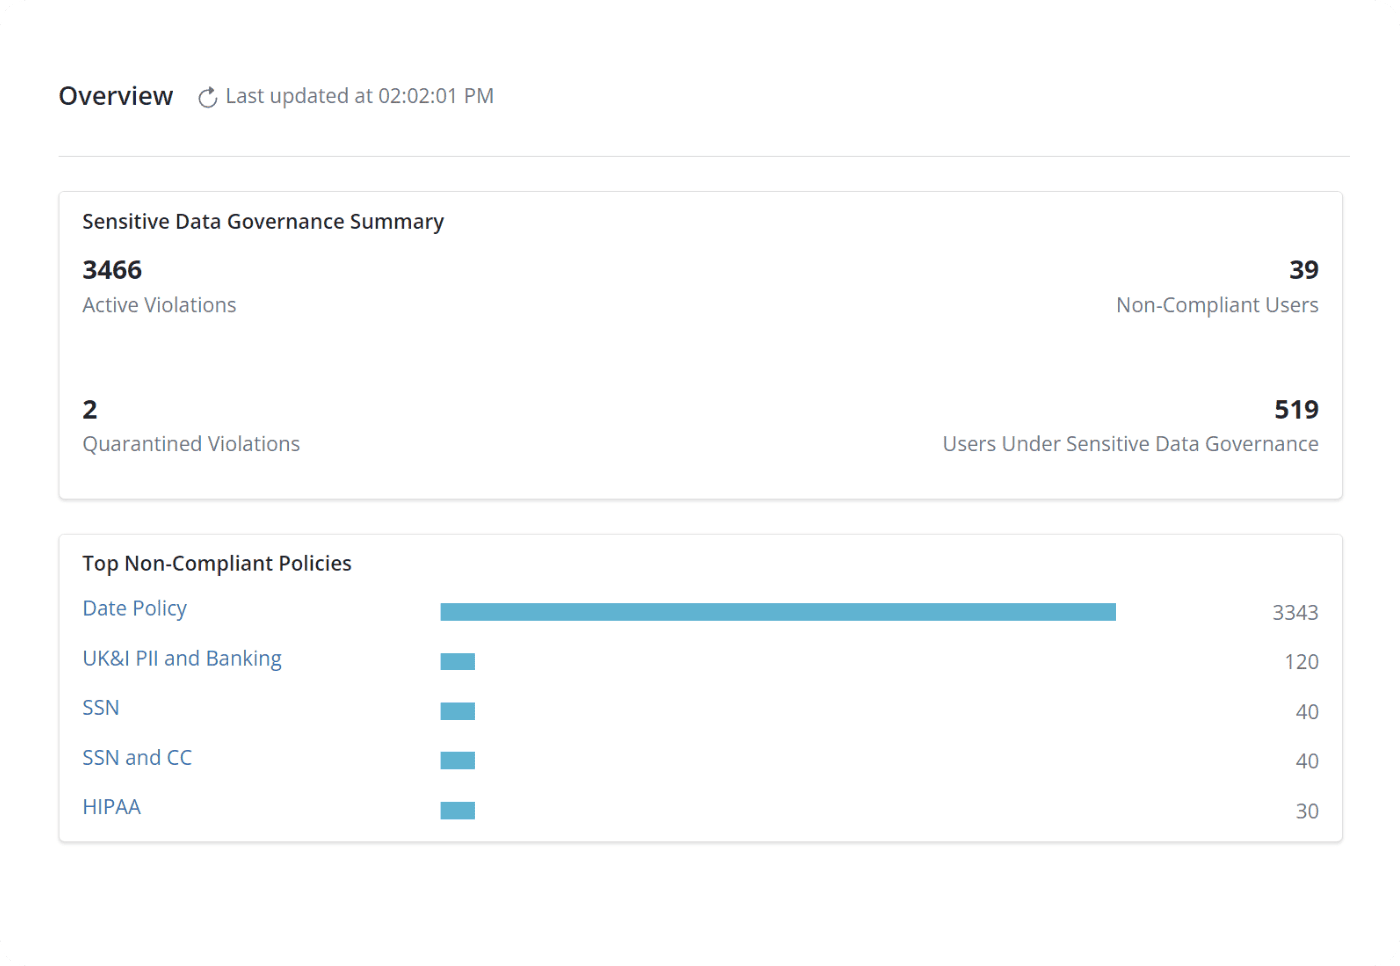Click Users Under Sensitive Data Governance label
This screenshot has height=966, width=1400.
coord(1130,444)
